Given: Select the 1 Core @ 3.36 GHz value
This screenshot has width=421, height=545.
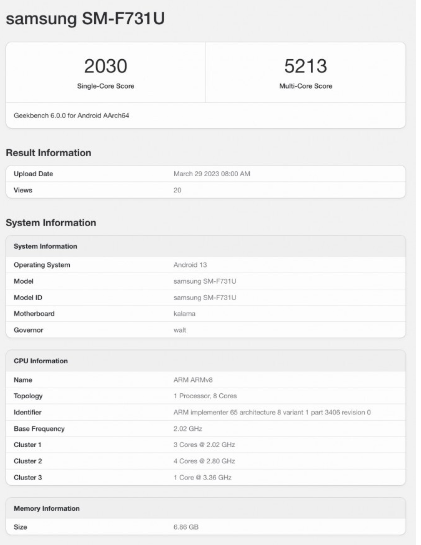Looking at the screenshot, I should point(202,477).
